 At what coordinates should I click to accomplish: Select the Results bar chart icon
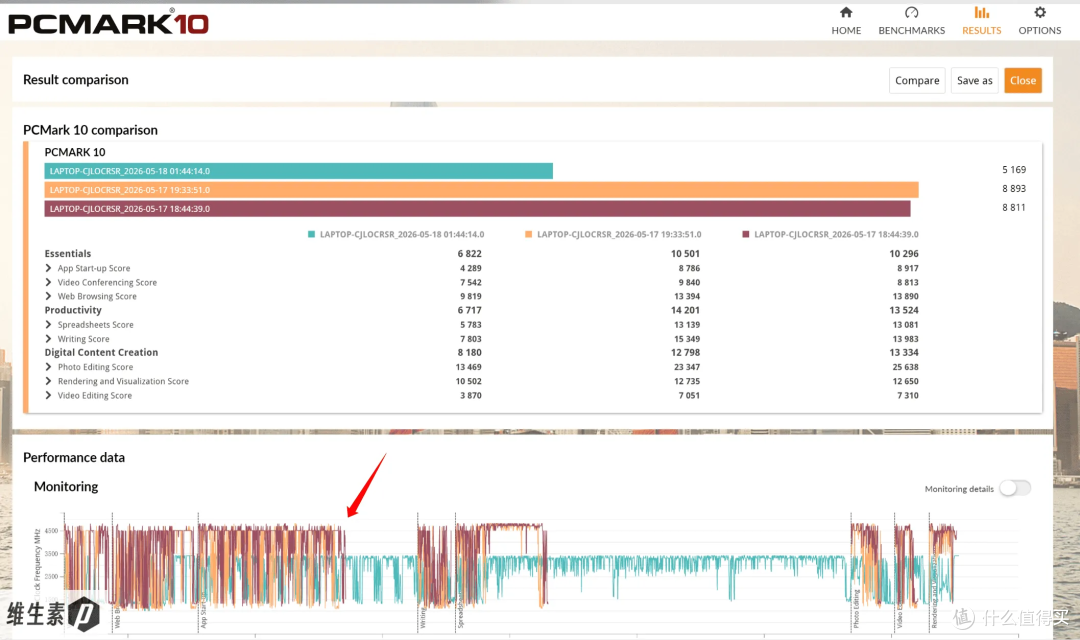(x=982, y=12)
